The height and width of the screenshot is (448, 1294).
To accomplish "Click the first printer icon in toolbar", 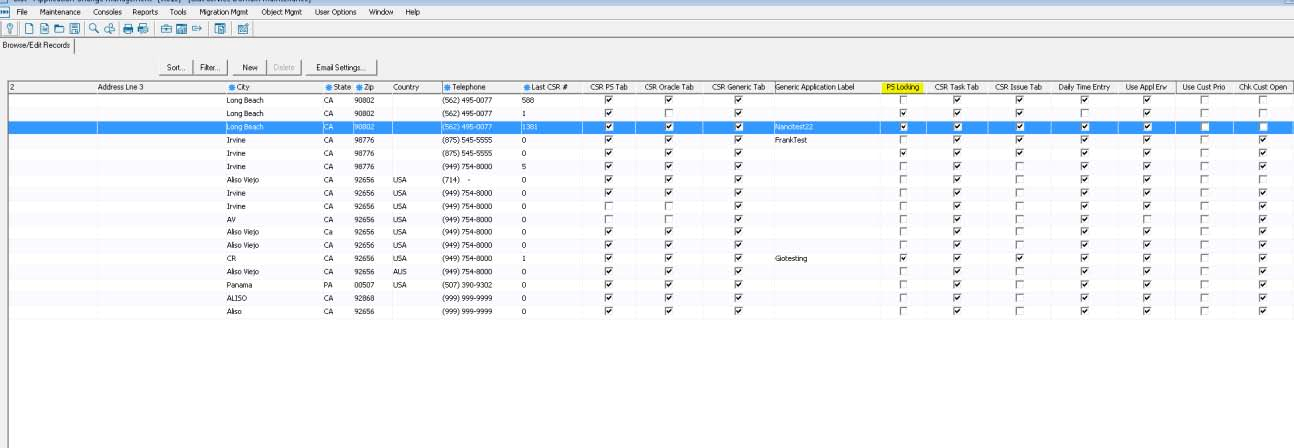I will point(128,29).
